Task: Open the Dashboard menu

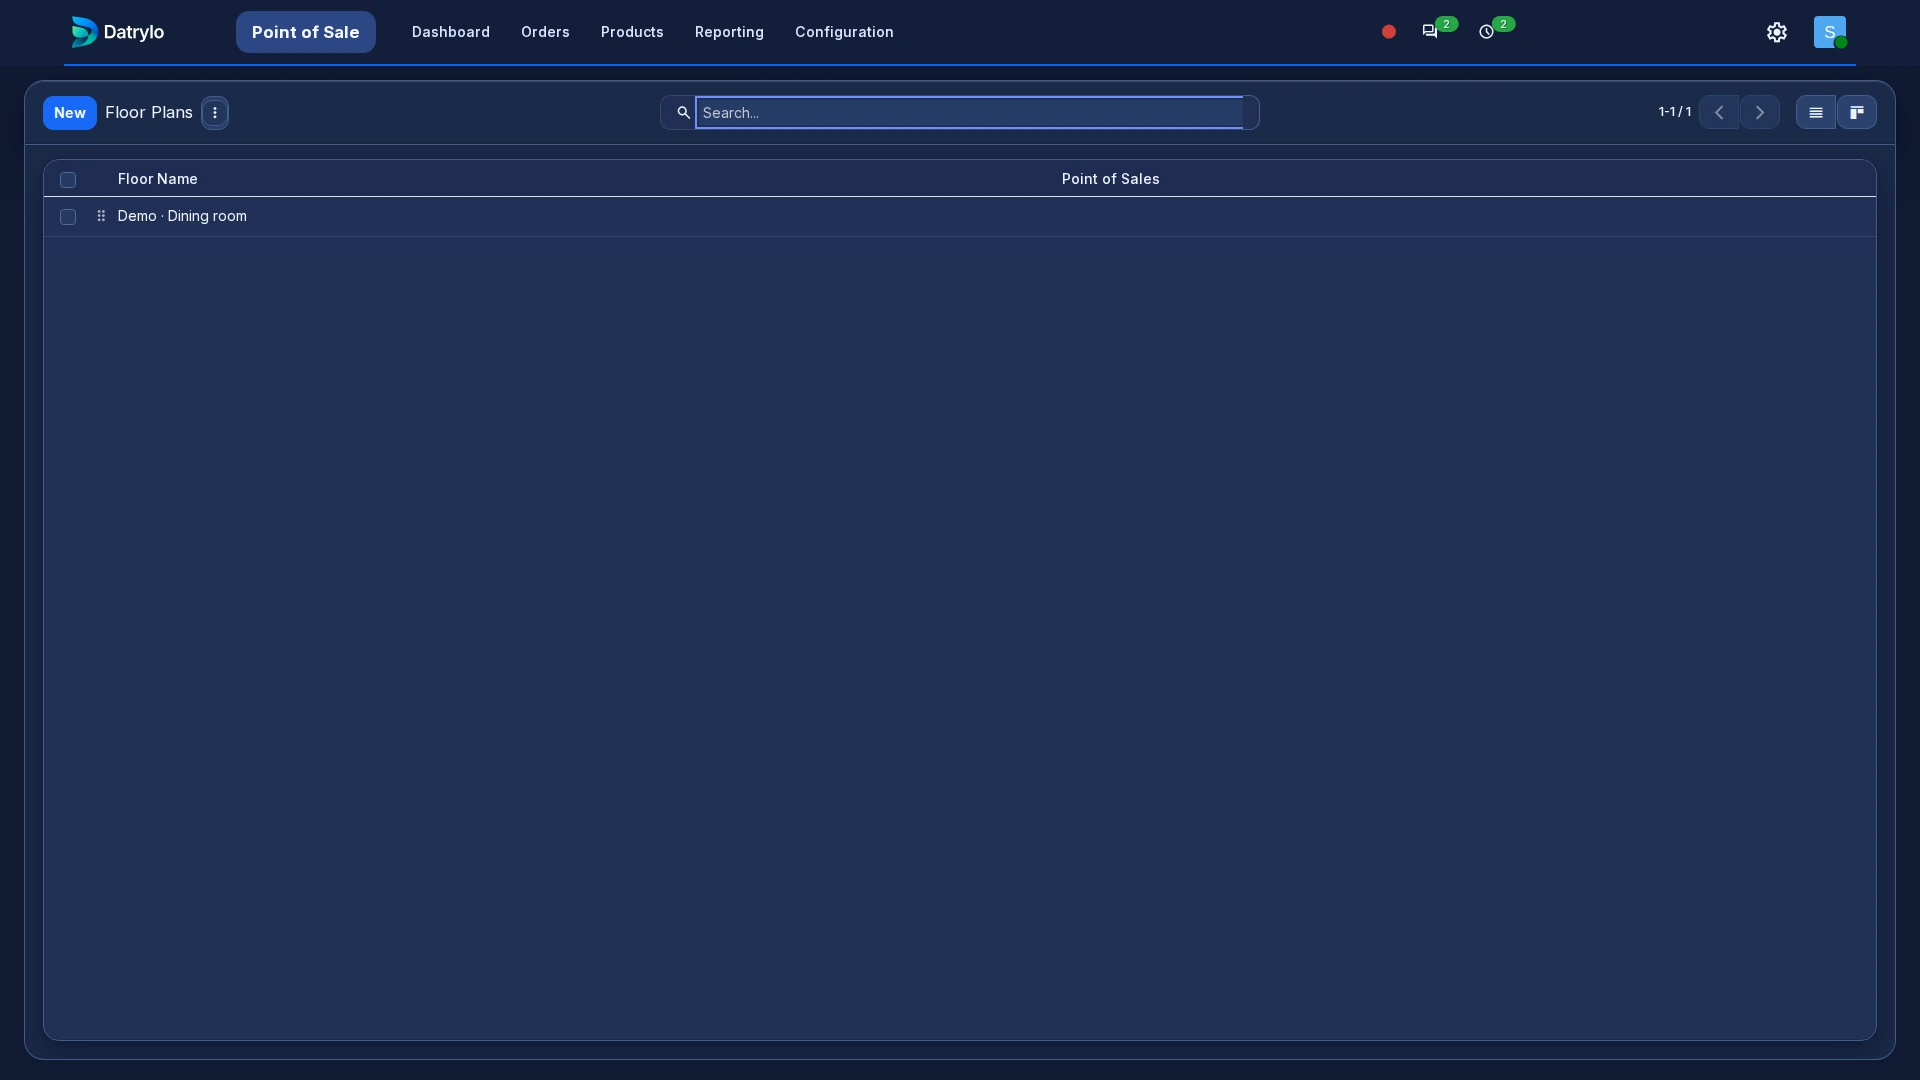Action: [451, 32]
